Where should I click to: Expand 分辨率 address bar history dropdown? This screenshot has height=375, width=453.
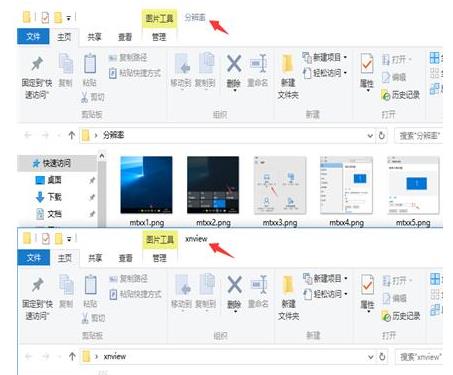(370, 136)
